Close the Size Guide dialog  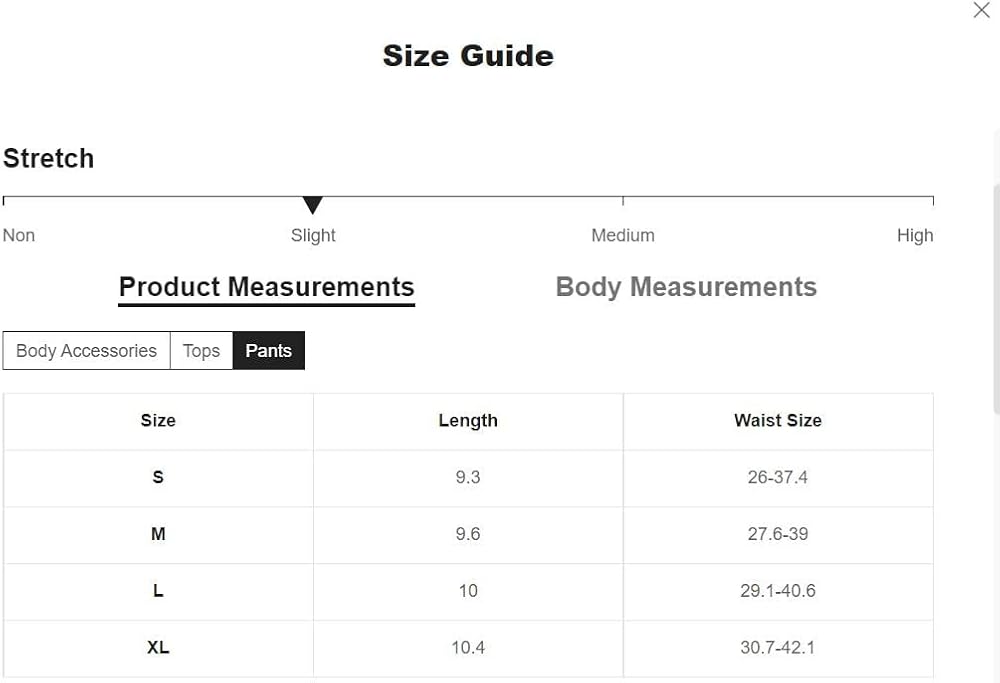[981, 11]
